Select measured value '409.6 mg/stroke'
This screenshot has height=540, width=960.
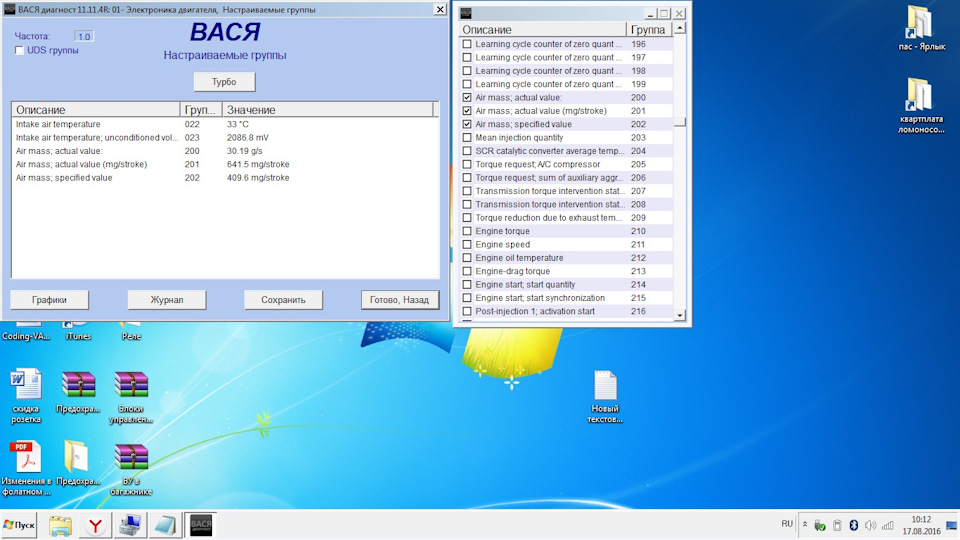click(x=258, y=178)
